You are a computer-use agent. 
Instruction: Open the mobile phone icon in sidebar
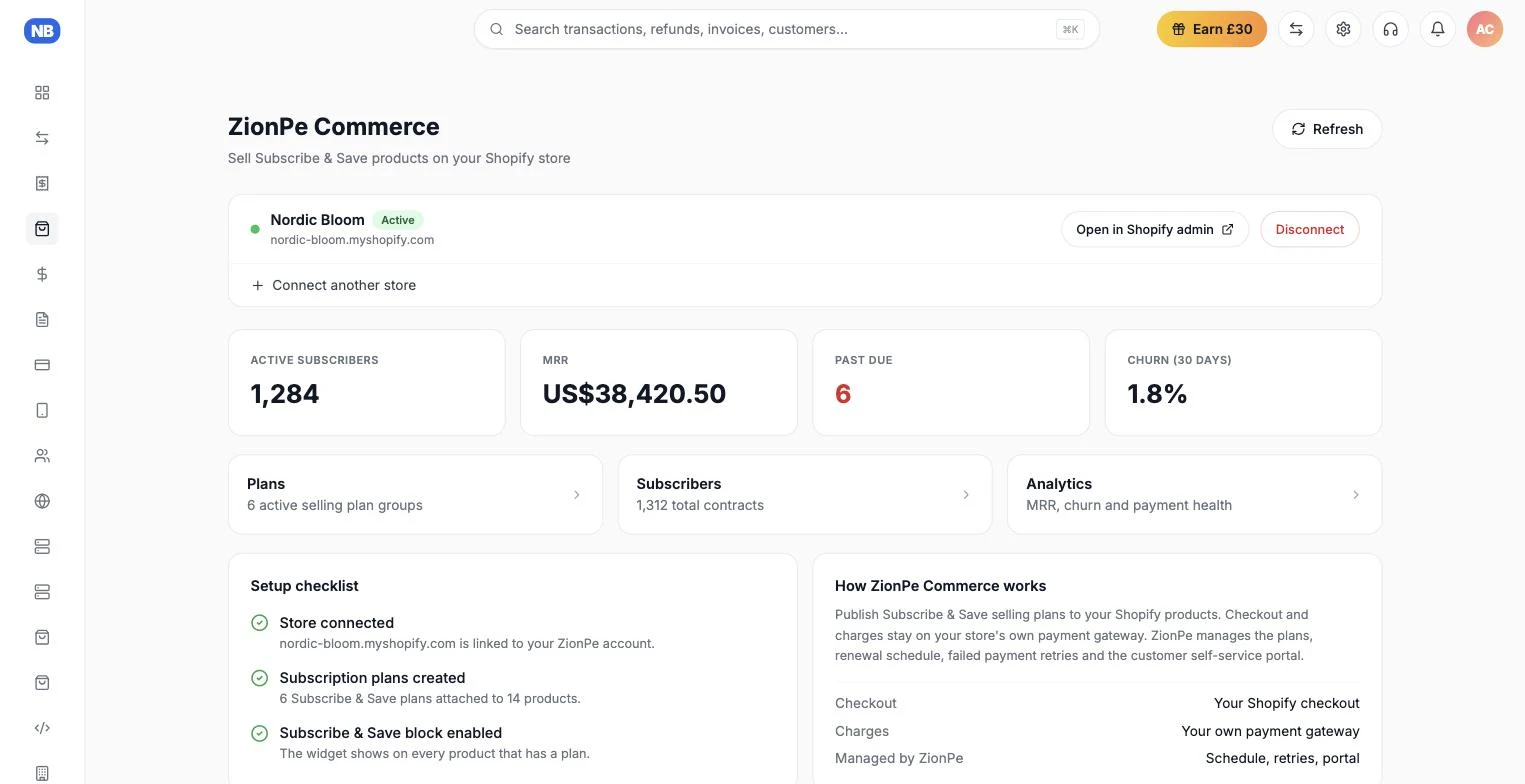point(42,410)
